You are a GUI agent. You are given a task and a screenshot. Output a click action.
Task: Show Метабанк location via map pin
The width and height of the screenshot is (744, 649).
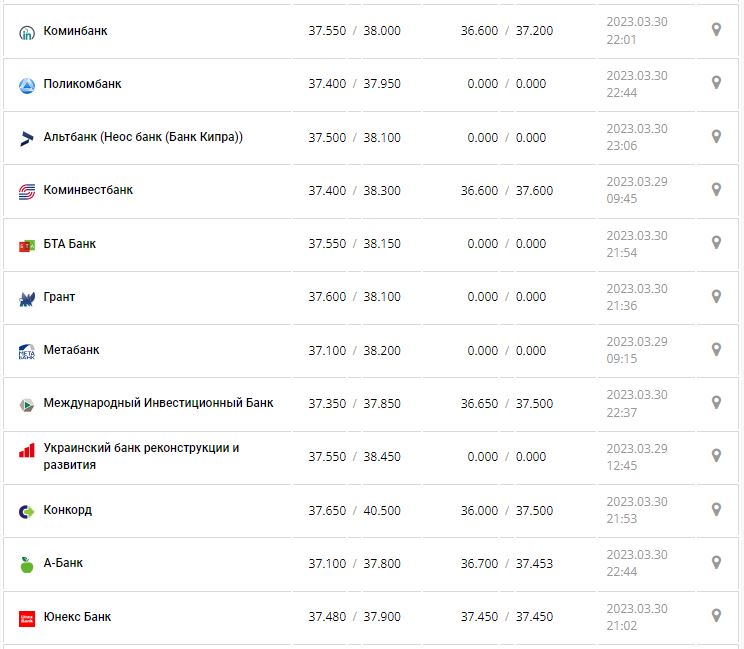pos(716,349)
